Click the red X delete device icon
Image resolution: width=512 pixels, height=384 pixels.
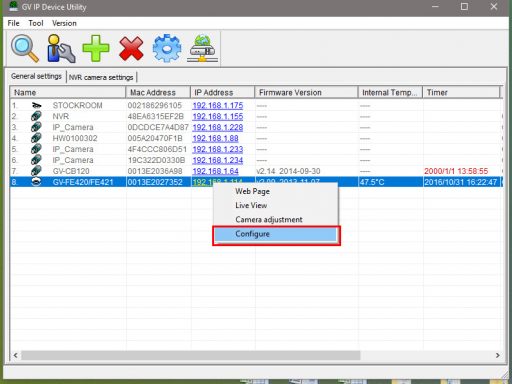click(131, 49)
